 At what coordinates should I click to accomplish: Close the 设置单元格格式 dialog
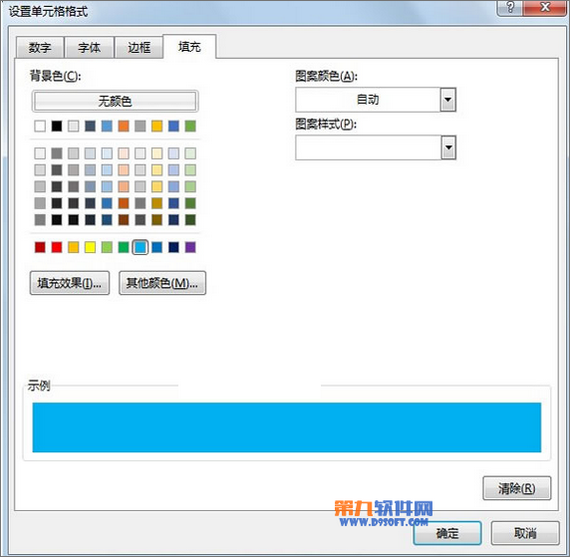[545, 7]
